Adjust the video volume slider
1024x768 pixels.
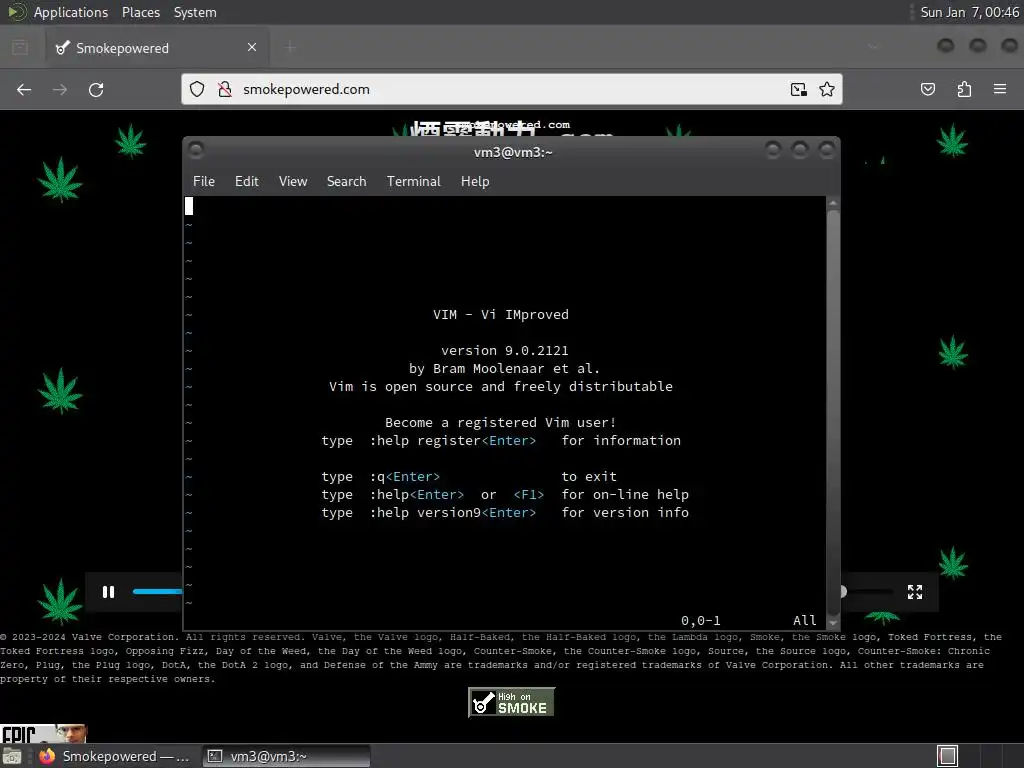[x=866, y=592]
